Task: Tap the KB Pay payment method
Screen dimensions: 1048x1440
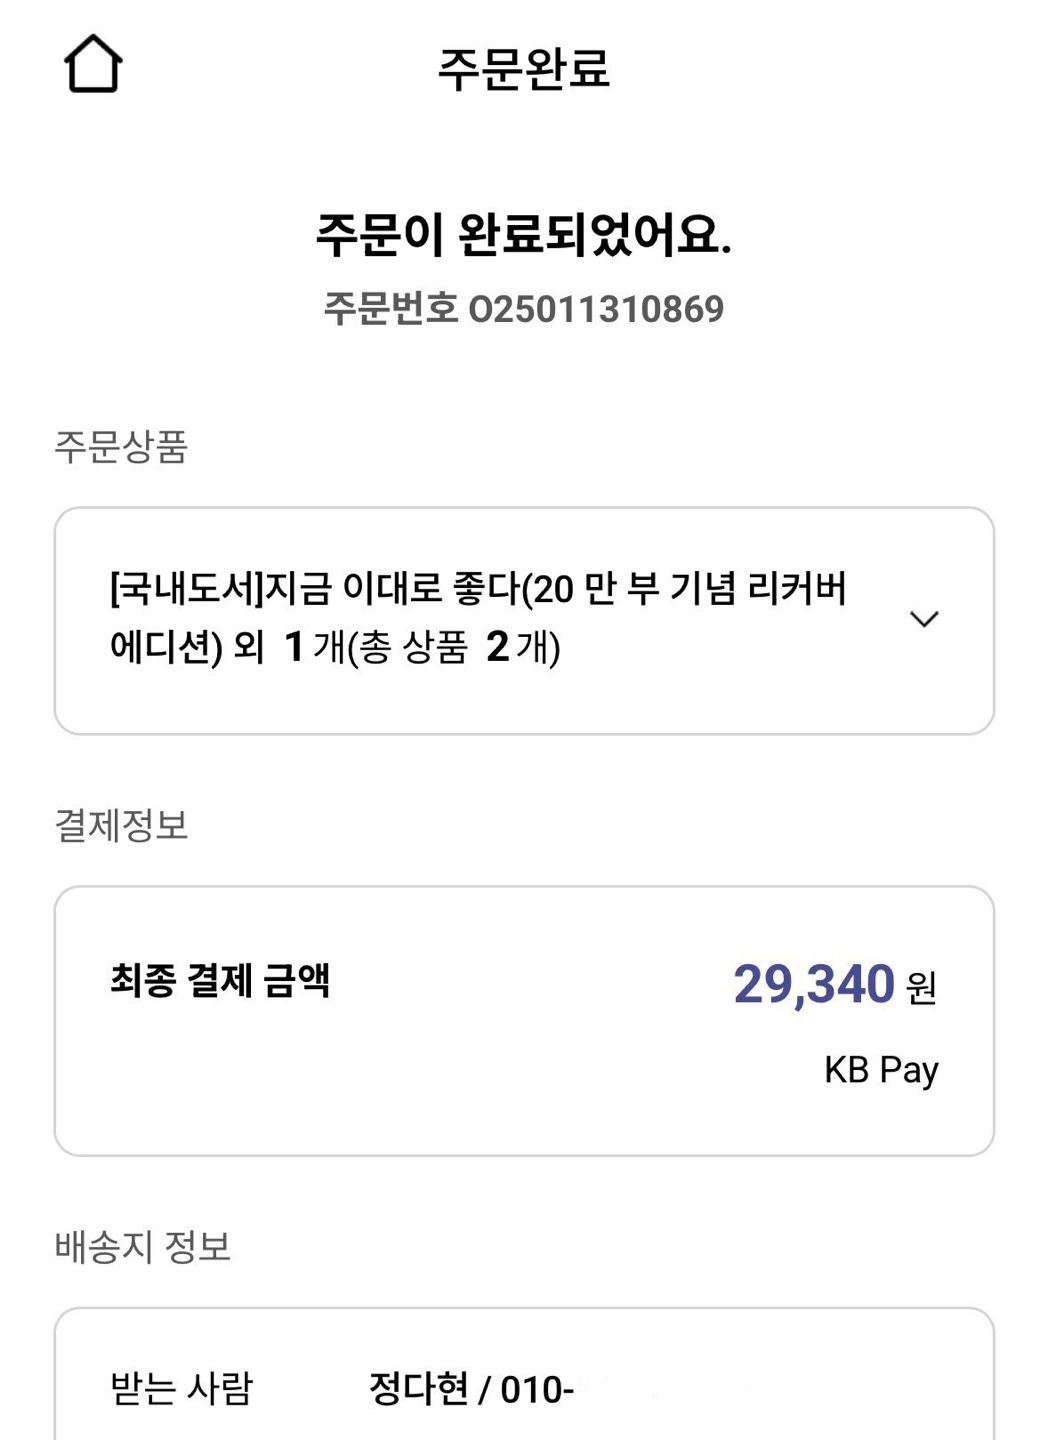Action: coord(881,1070)
